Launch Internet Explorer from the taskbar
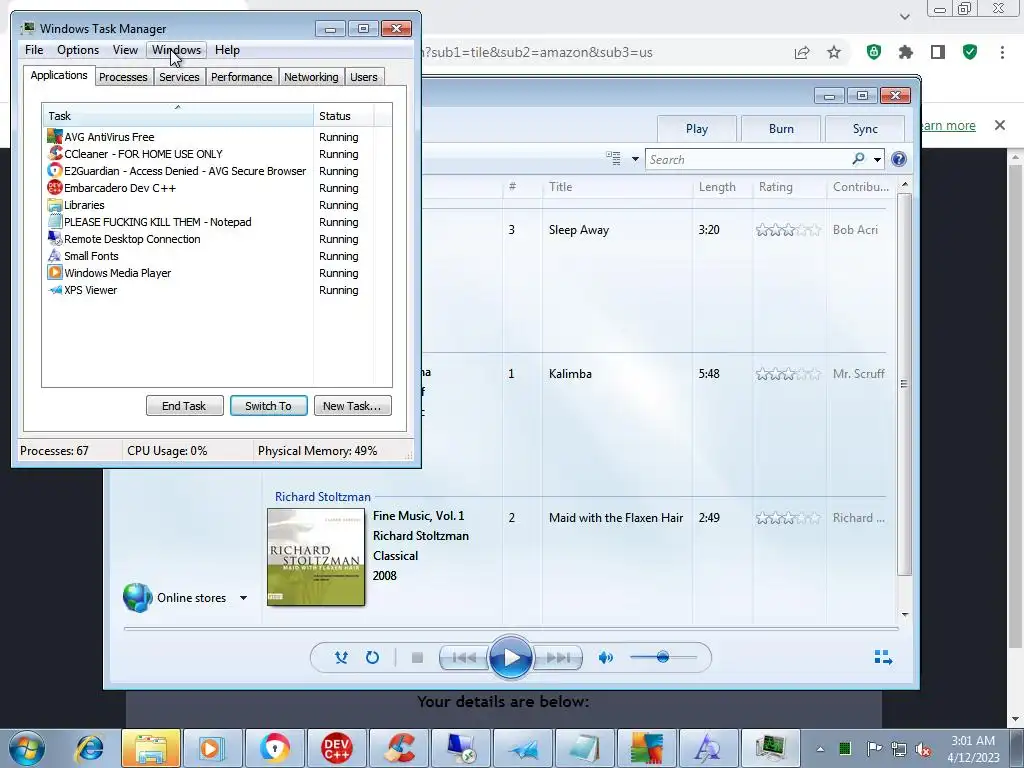Screen dimensions: 1024x768 tap(89, 748)
